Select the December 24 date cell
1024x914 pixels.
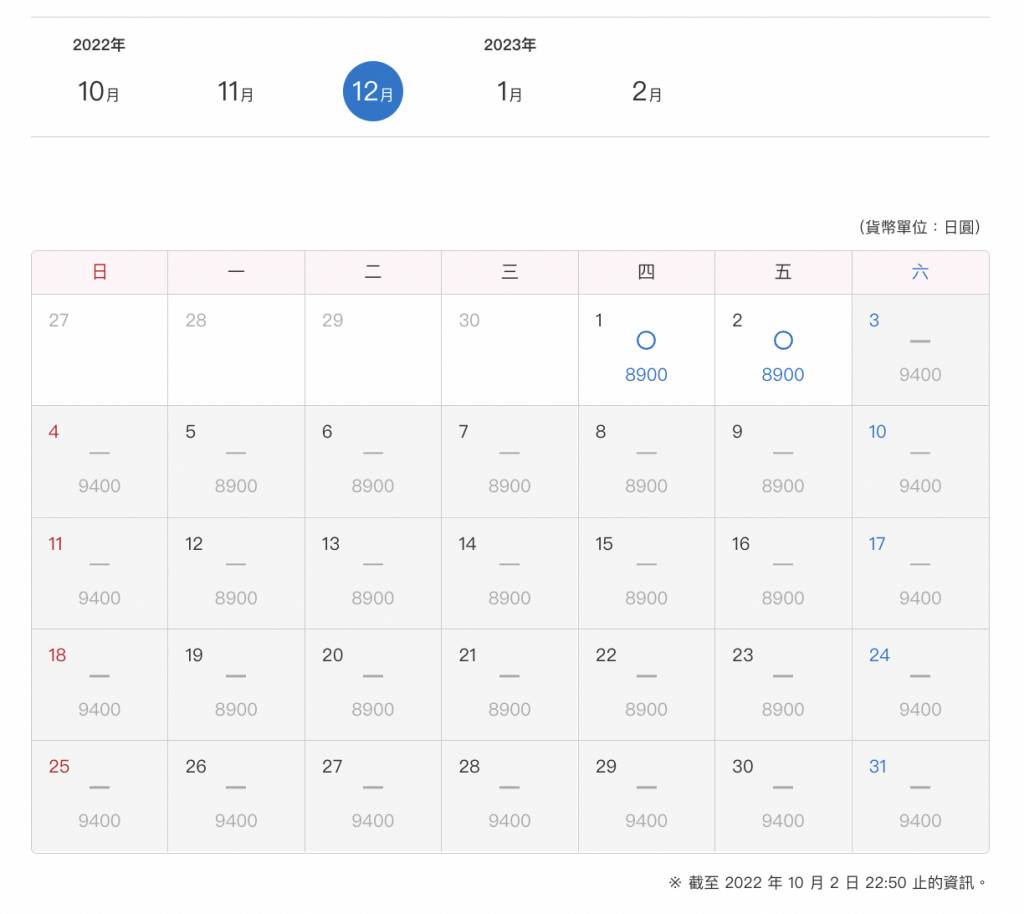[920, 684]
